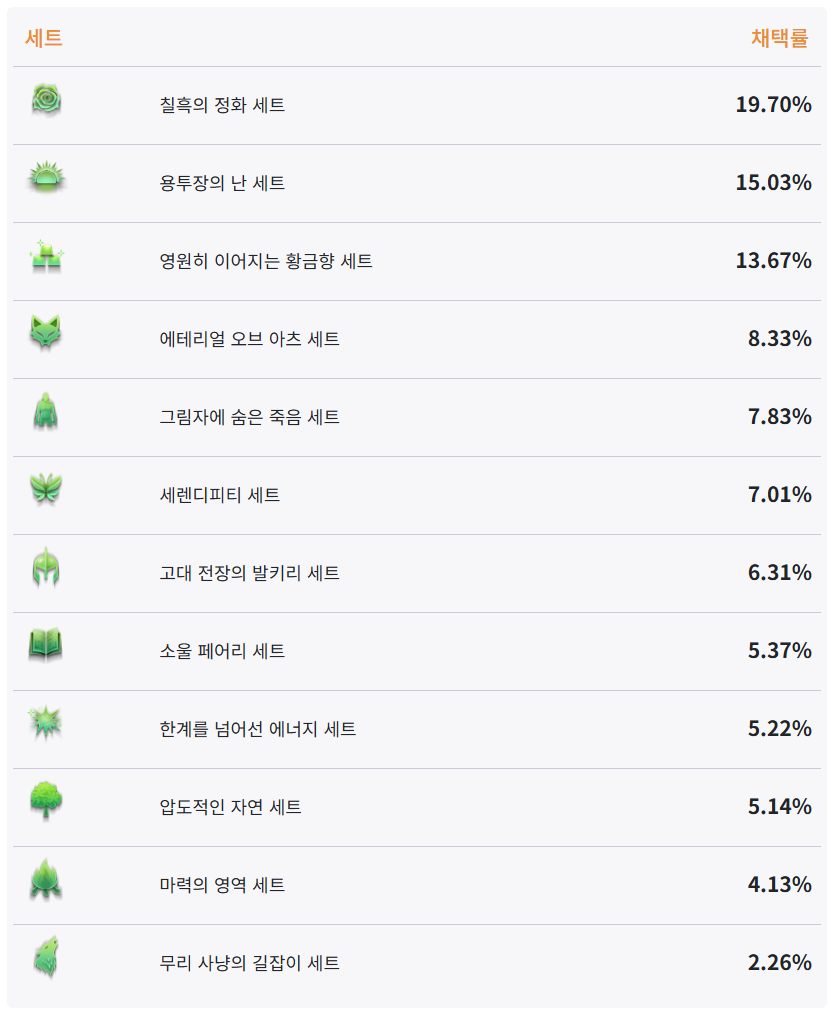Click the 19.70% adoption rate value
The width and height of the screenshot is (832, 1012).
(773, 105)
